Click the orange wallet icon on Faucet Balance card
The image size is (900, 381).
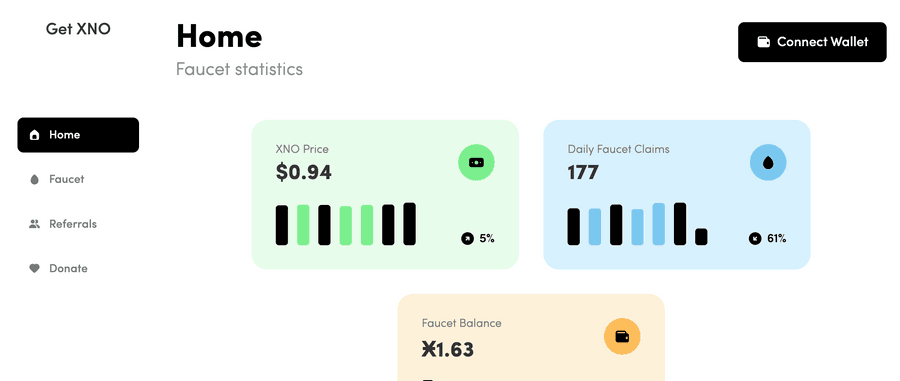pos(622,336)
